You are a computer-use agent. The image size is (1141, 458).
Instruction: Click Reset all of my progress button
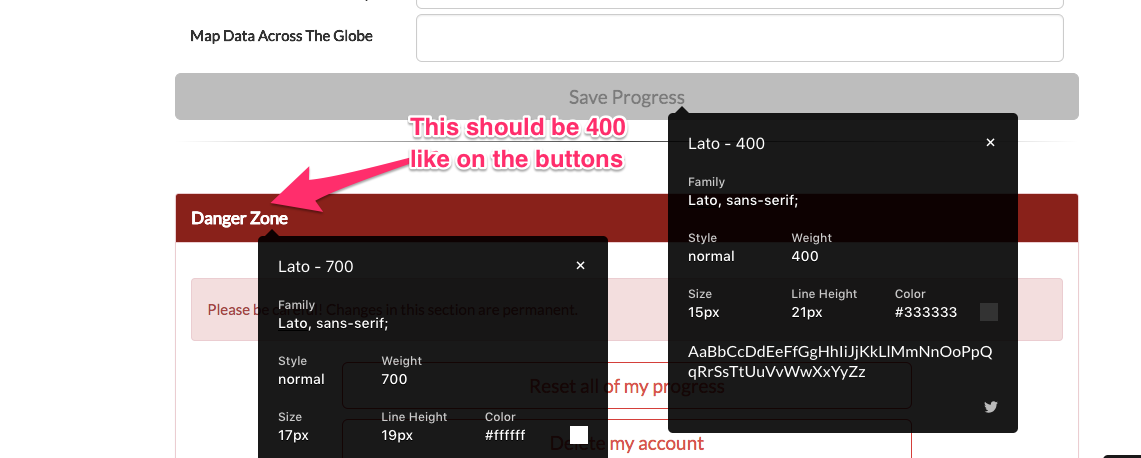tap(627, 386)
